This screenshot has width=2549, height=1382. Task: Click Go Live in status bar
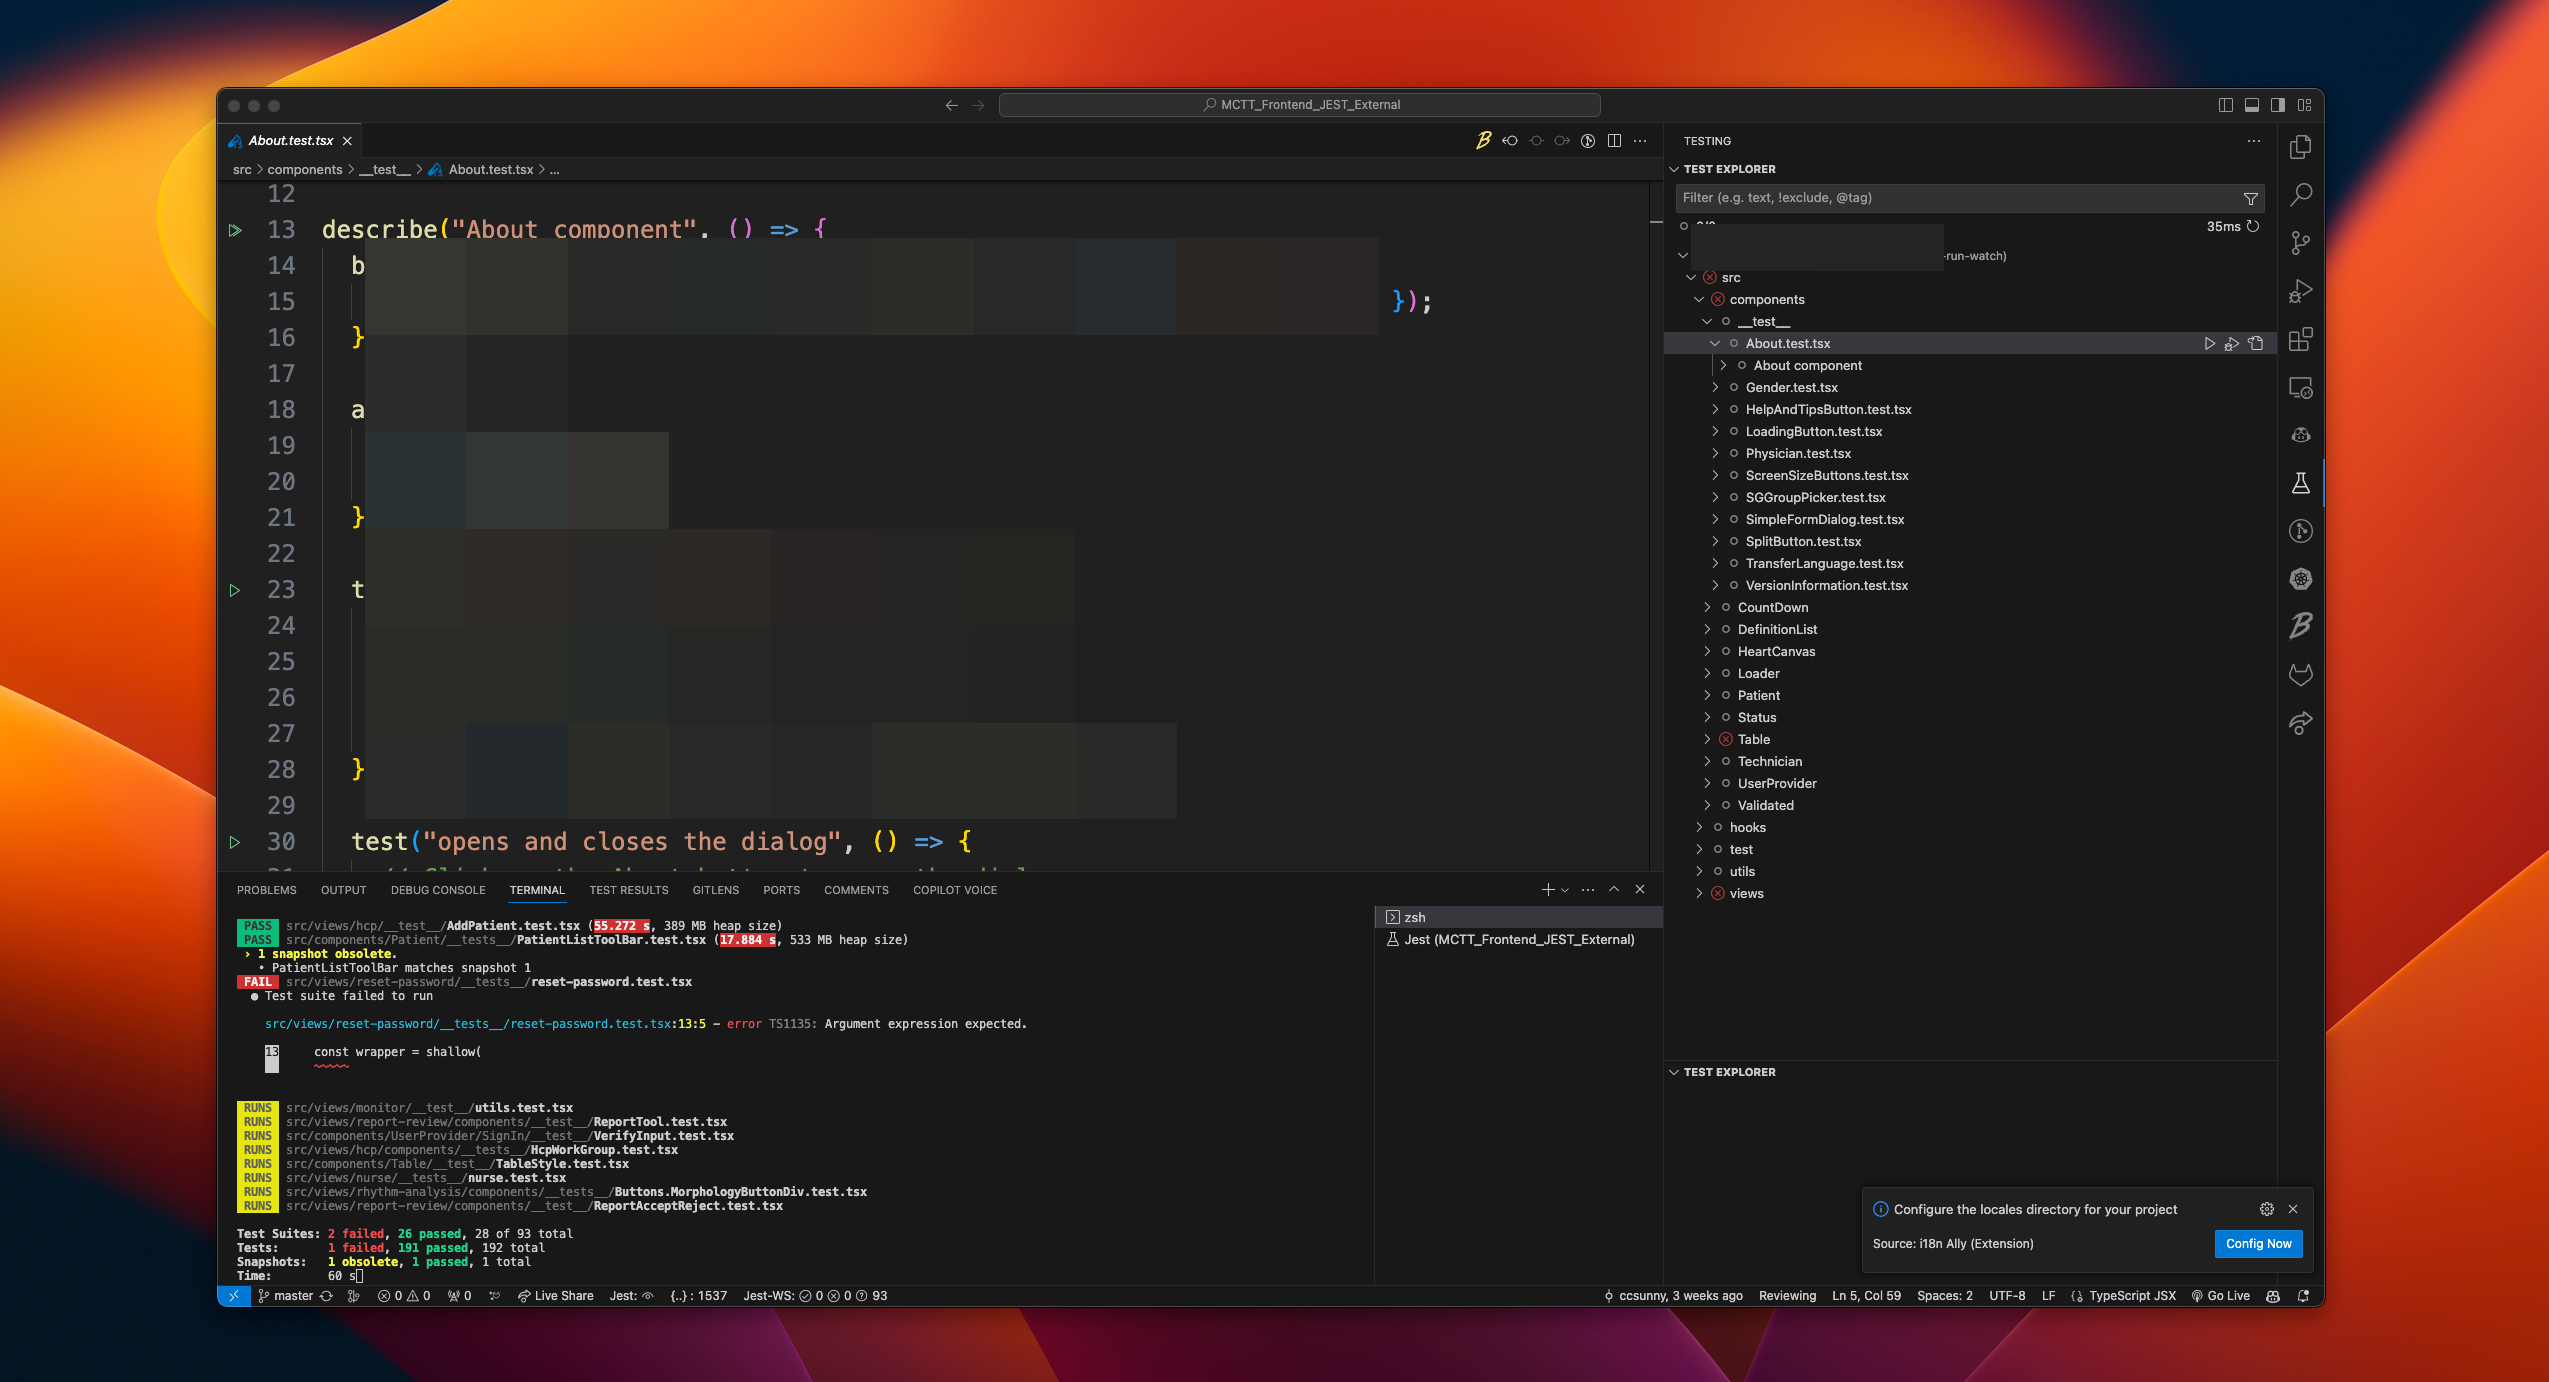tap(2221, 1295)
